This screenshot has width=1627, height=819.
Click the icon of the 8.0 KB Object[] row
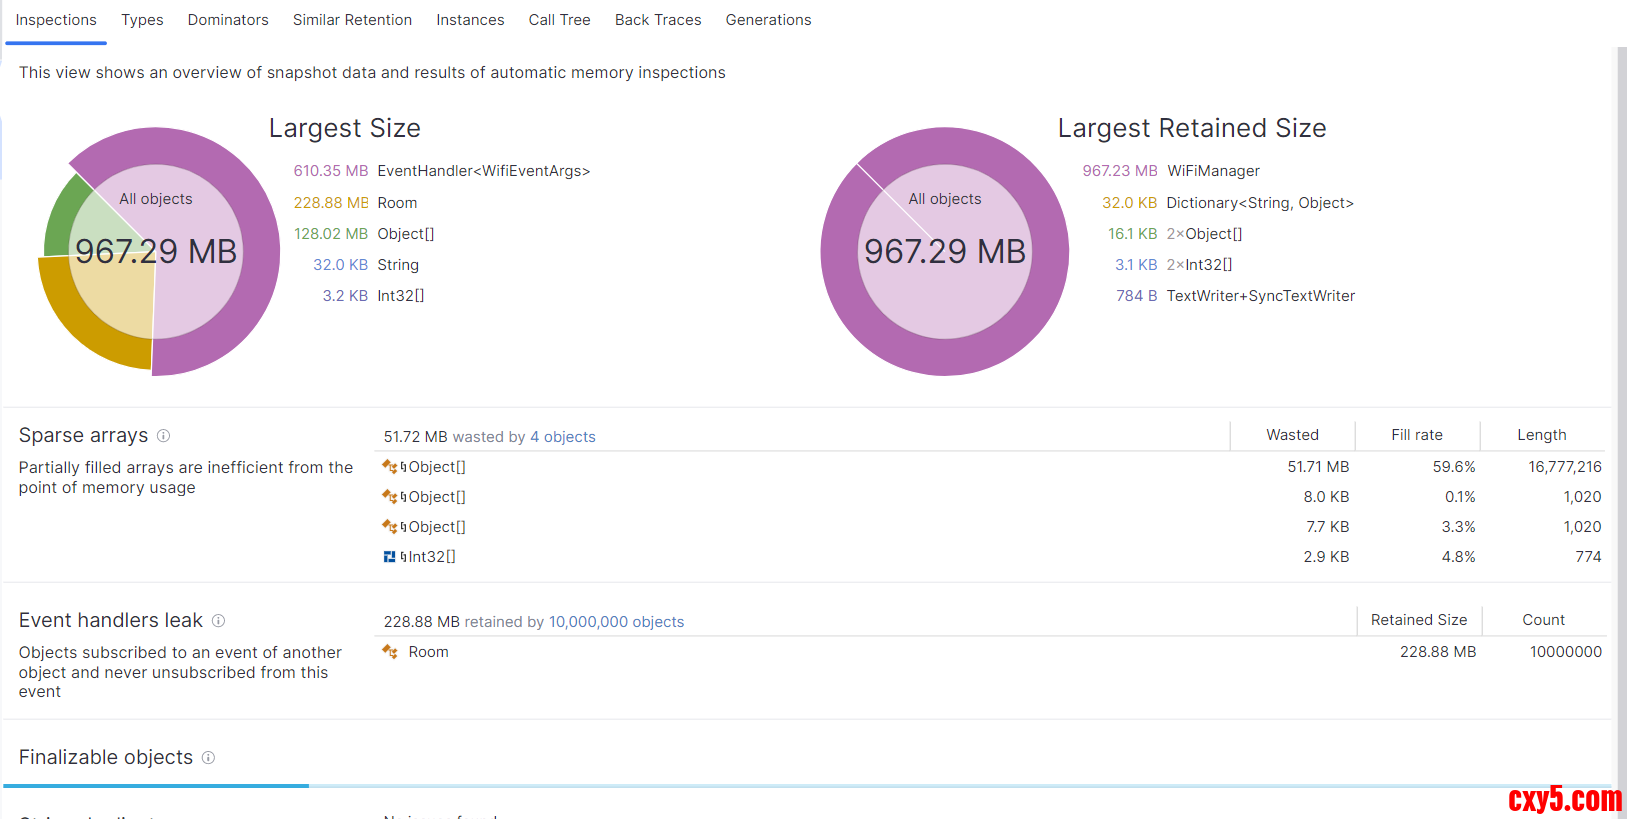point(389,497)
